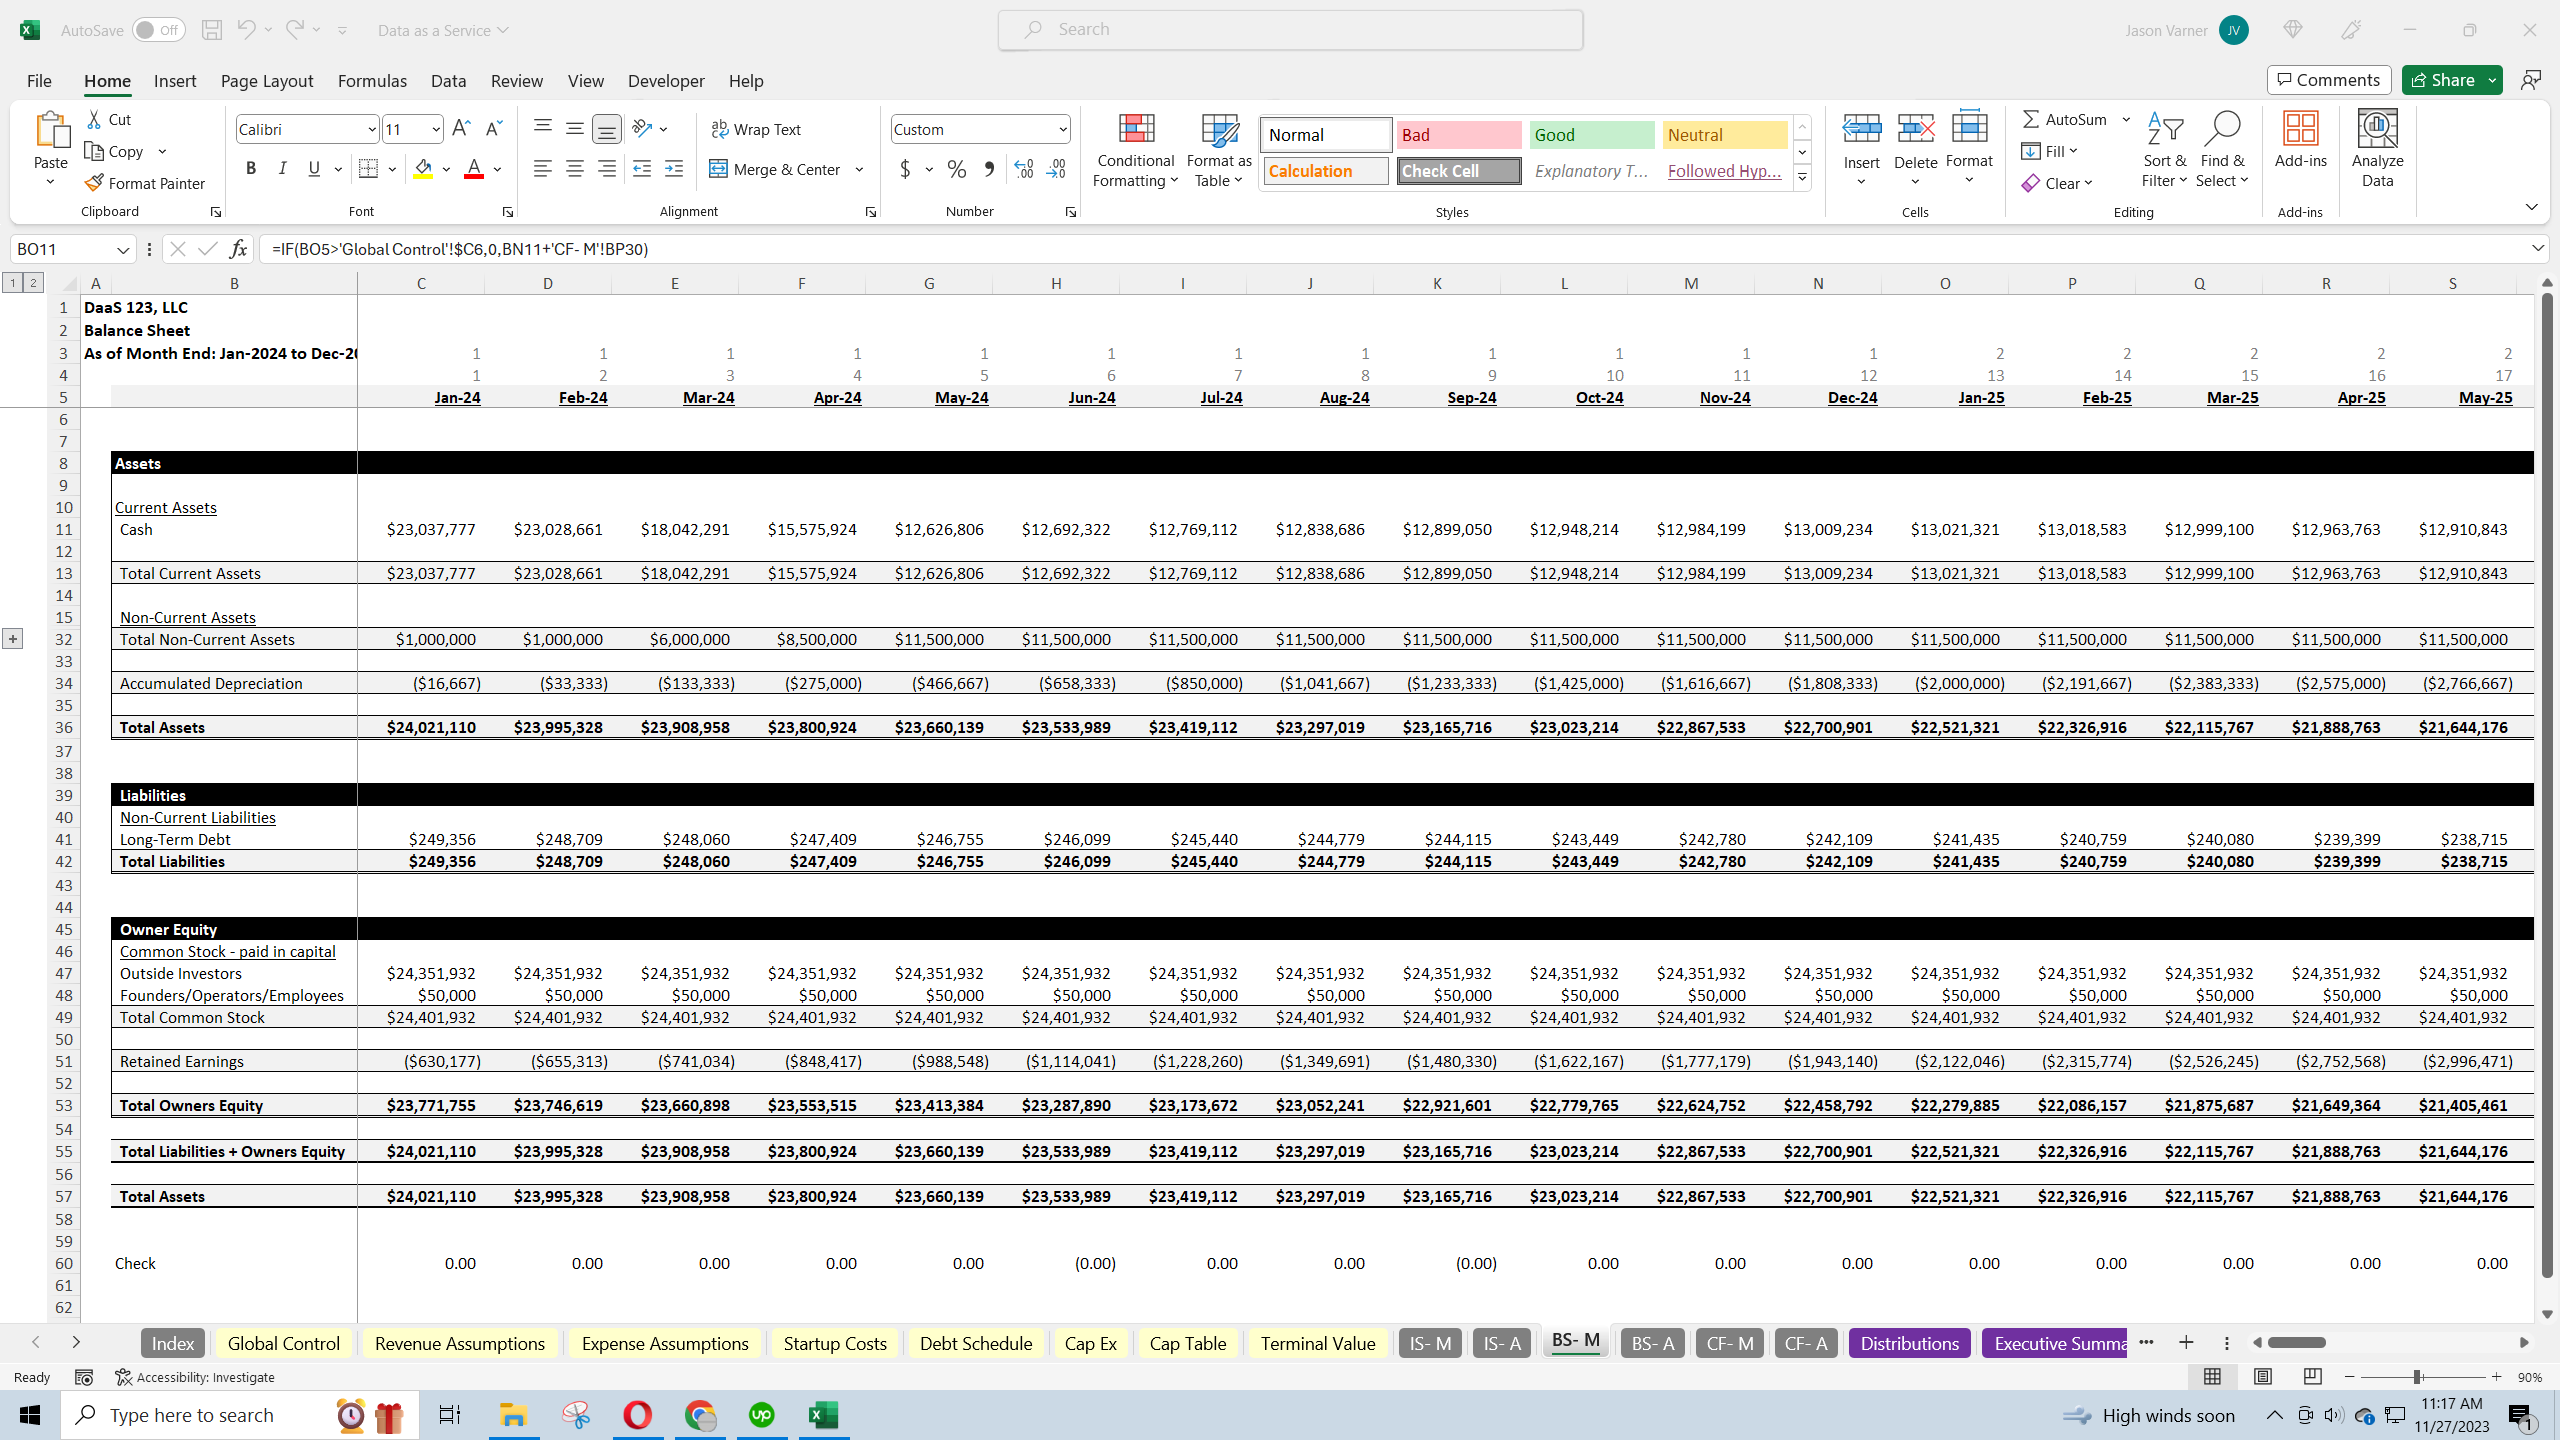Open the Comments panel

pos(2328,79)
